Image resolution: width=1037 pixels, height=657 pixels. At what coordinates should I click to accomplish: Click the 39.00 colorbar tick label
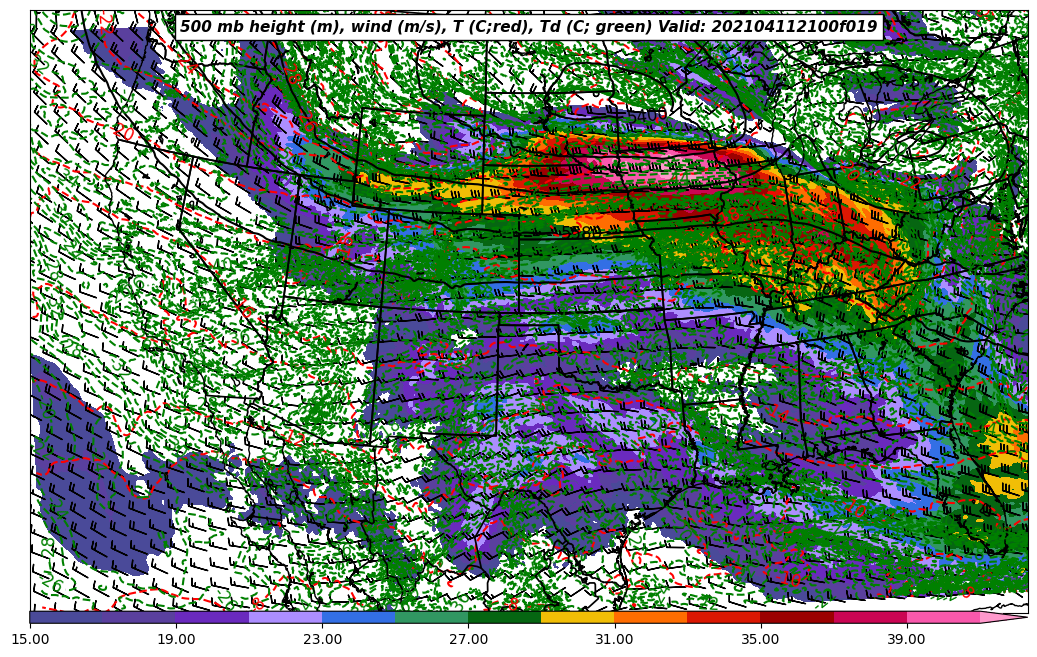(906, 637)
